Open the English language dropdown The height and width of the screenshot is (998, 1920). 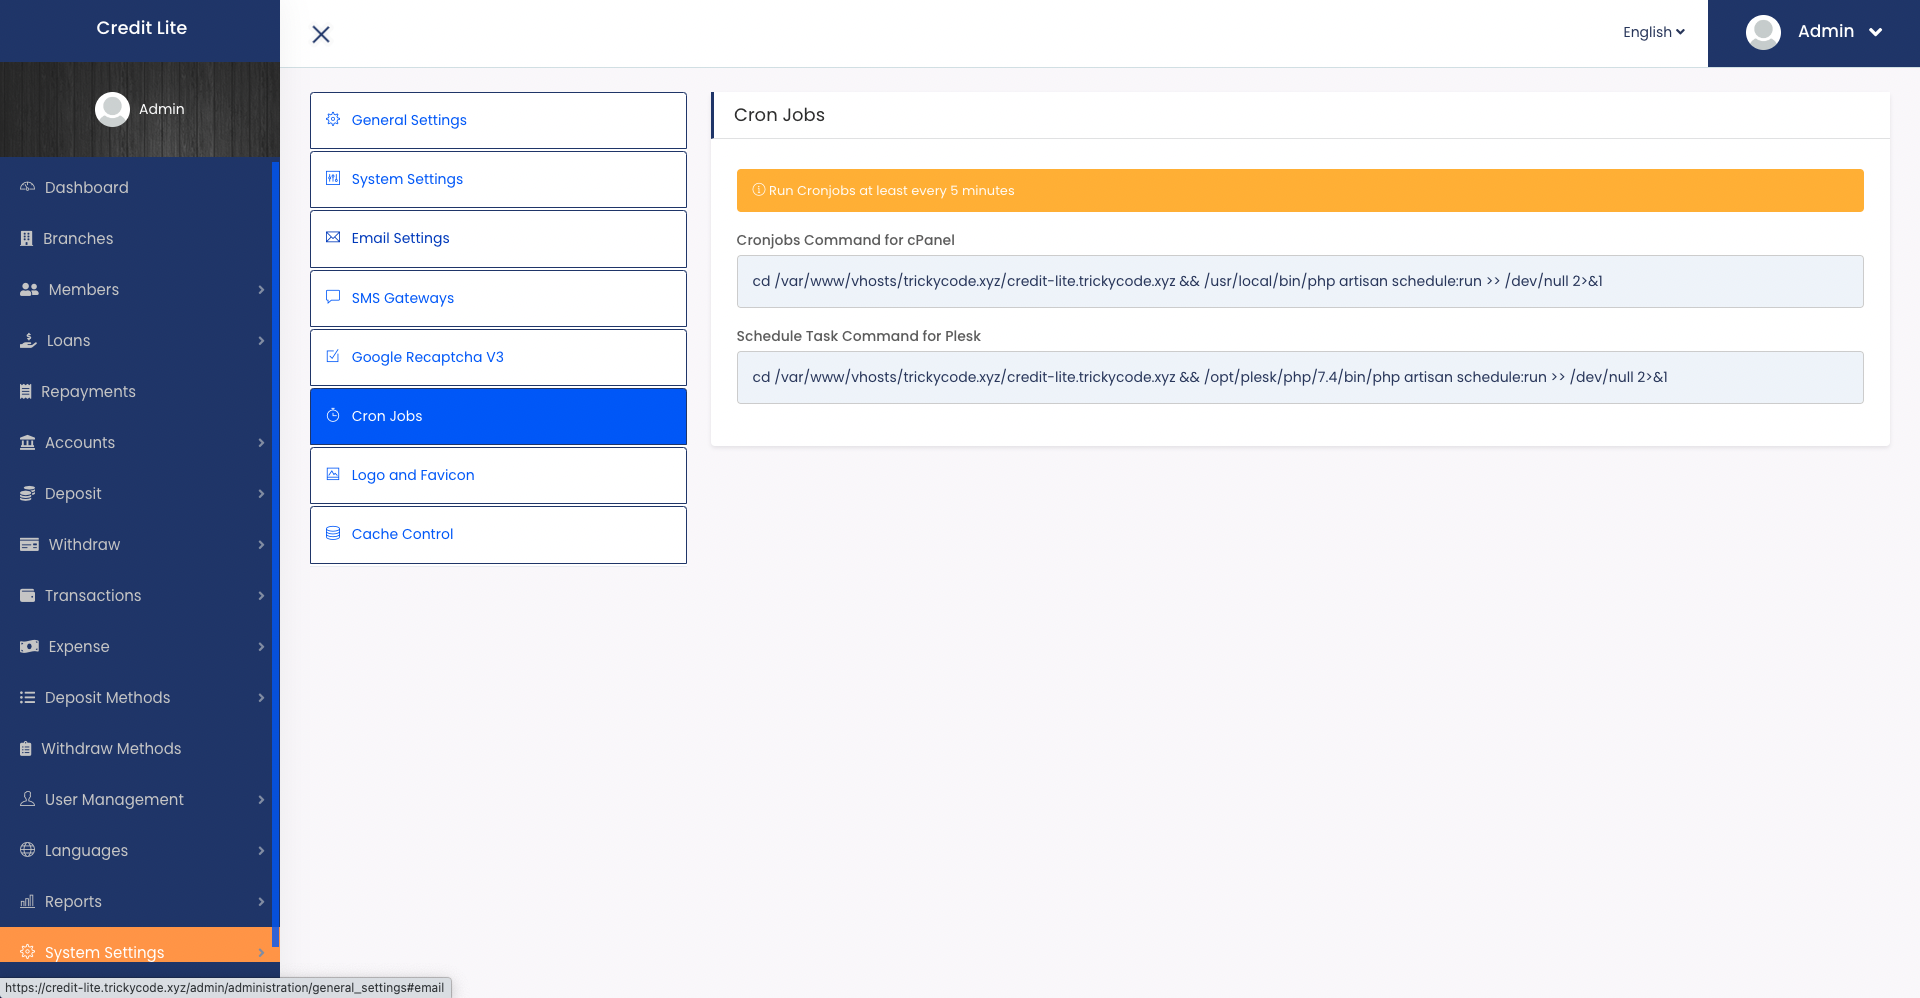tap(1654, 32)
